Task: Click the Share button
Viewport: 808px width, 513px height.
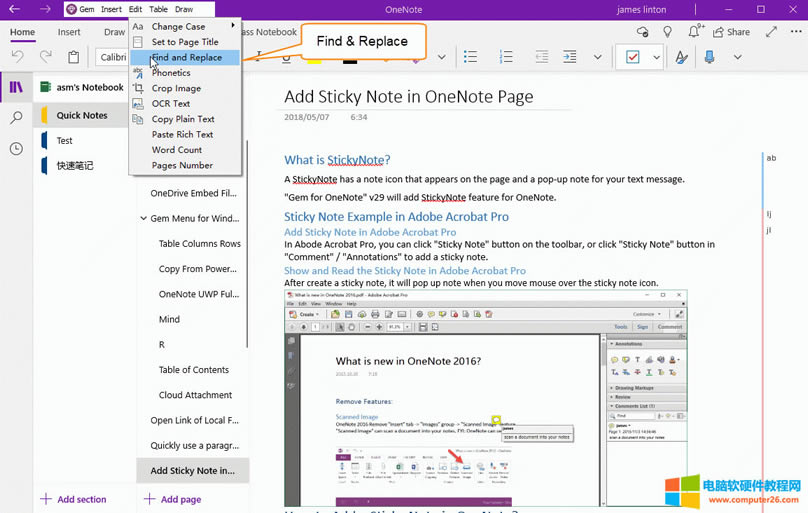Action: (731, 32)
